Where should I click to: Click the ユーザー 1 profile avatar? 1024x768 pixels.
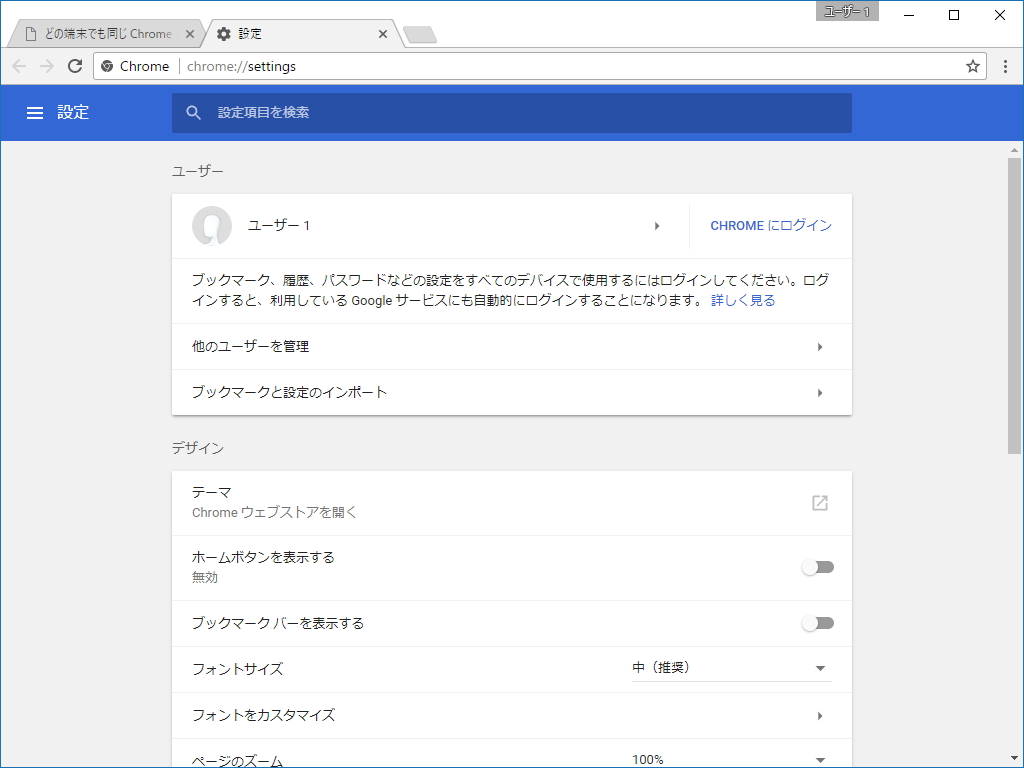tap(211, 226)
